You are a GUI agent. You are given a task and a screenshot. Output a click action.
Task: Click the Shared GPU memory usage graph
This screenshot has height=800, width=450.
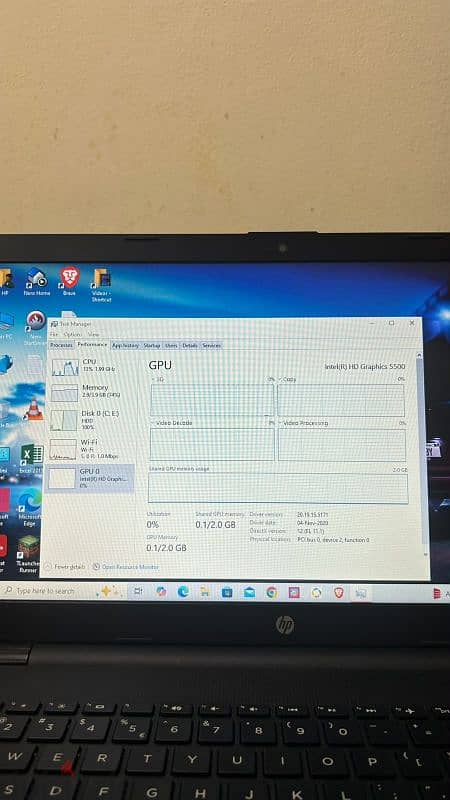(278, 488)
